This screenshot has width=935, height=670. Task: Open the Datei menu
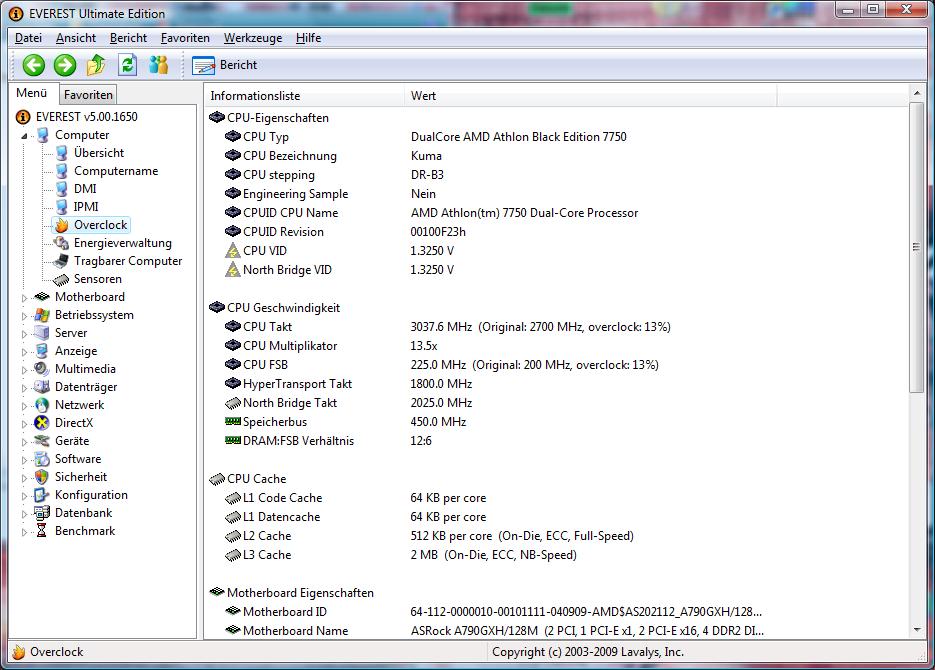click(28, 38)
